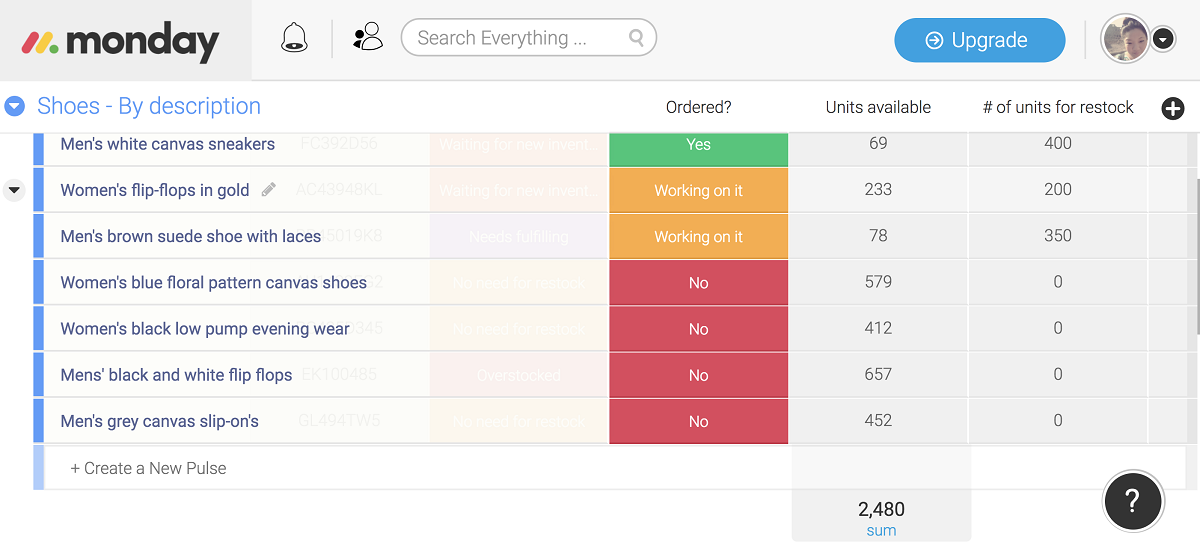Open the invite team members icon
Viewport: 1200px width, 545px height.
pyautogui.click(x=368, y=38)
